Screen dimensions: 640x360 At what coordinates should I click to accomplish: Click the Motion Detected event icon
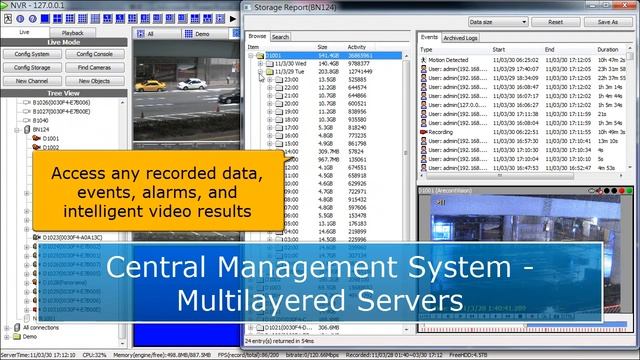point(423,60)
